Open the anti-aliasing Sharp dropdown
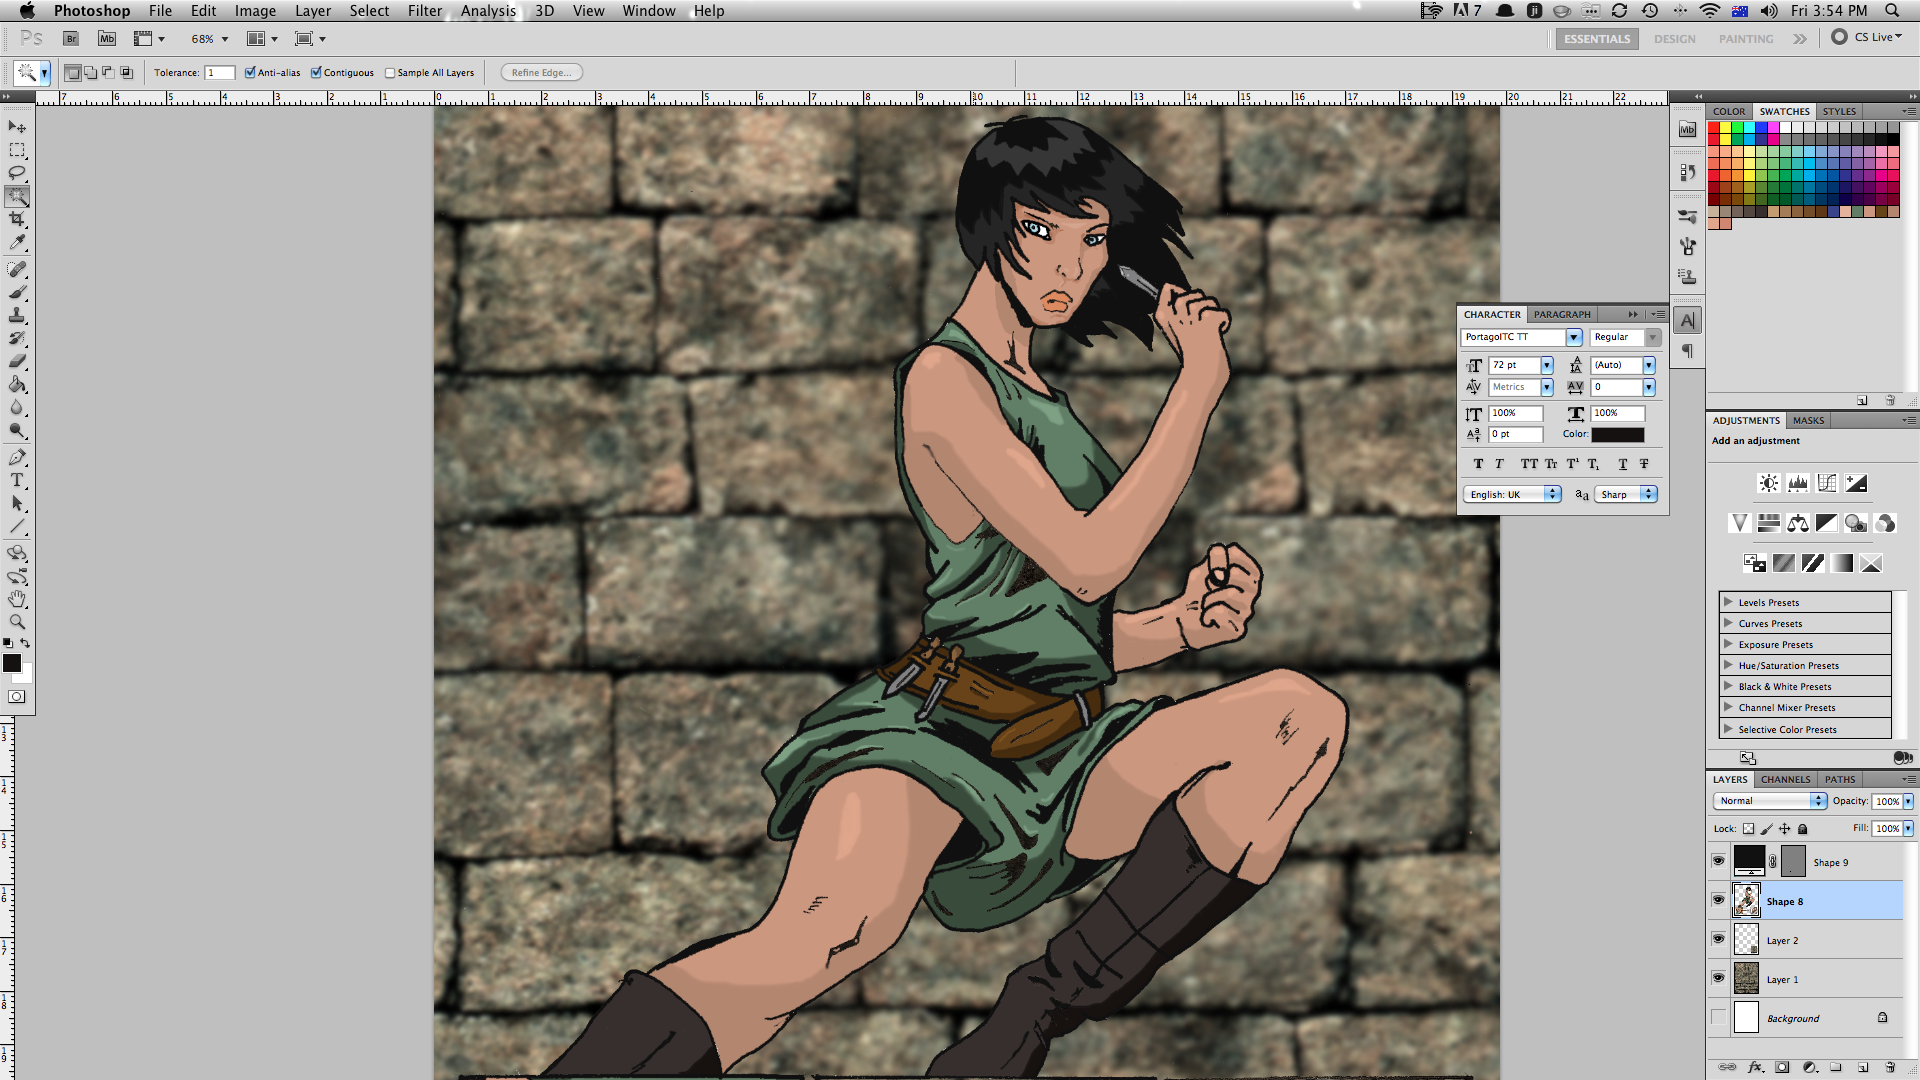The width and height of the screenshot is (1920, 1080). click(1626, 495)
